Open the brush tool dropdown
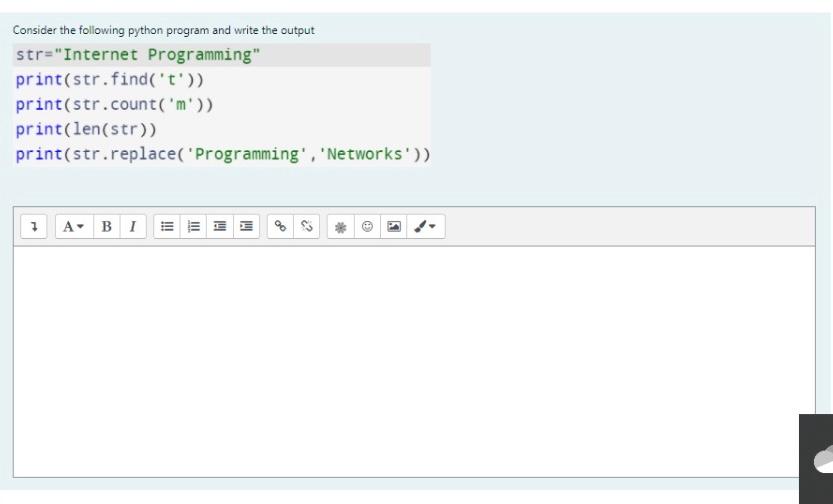 [x=426, y=227]
